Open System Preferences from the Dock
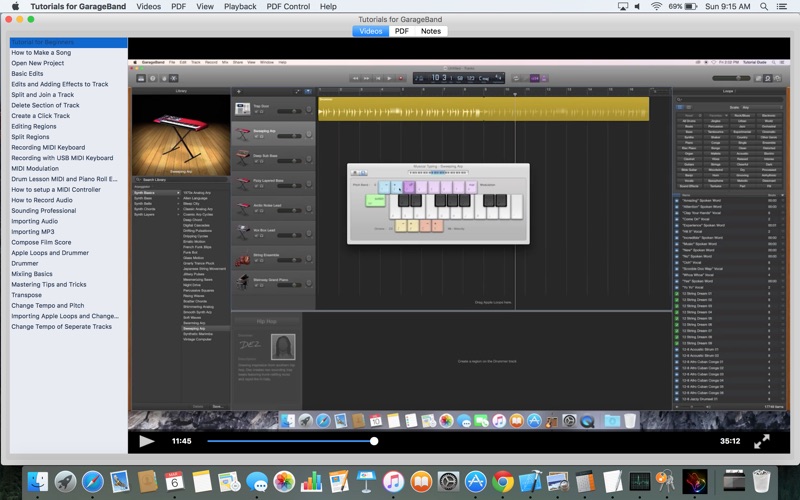800x500 pixels. tap(448, 481)
